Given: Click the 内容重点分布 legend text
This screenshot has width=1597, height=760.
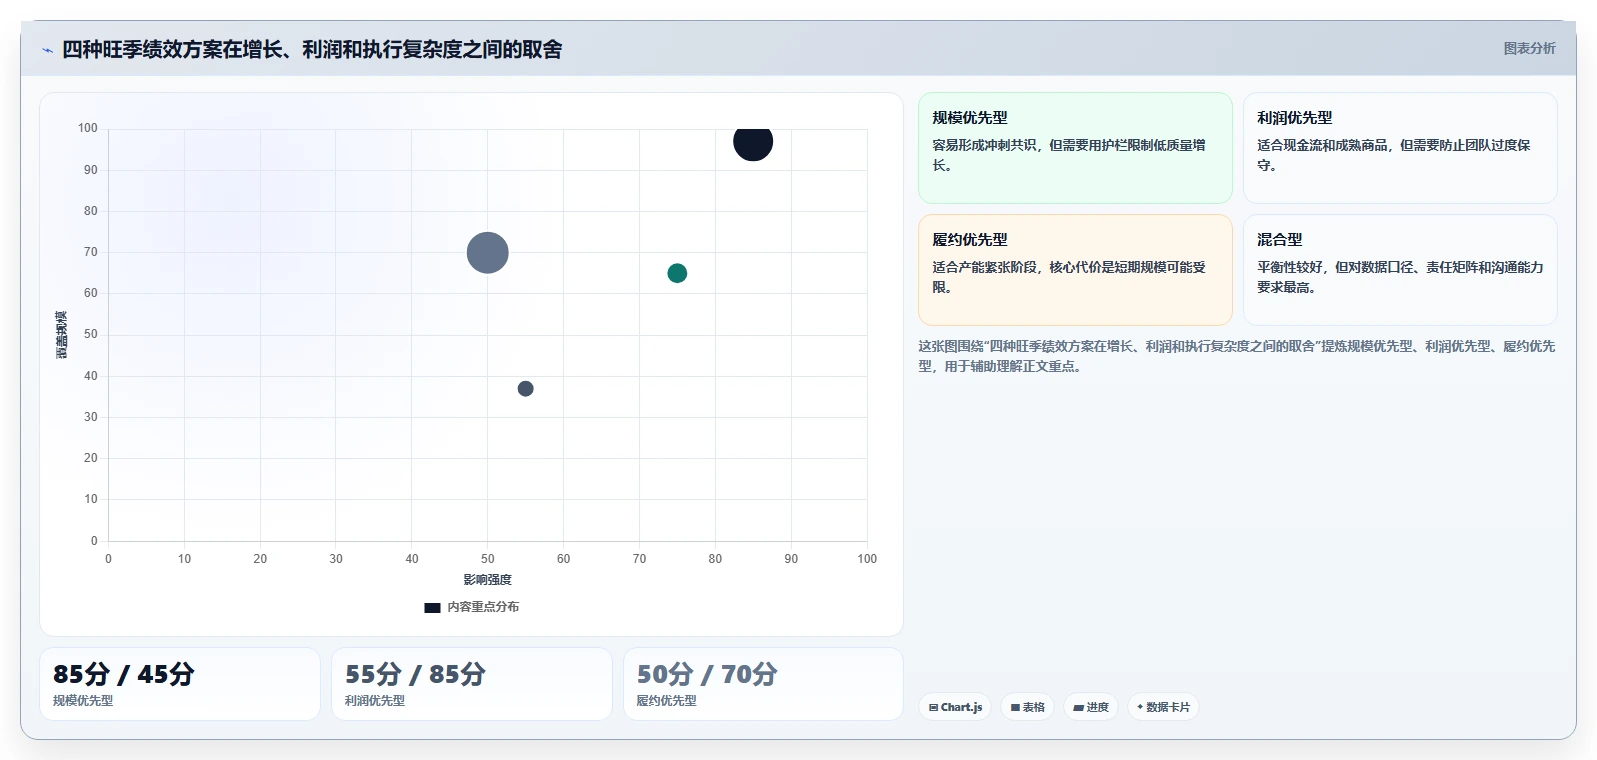Looking at the screenshot, I should 483,607.
